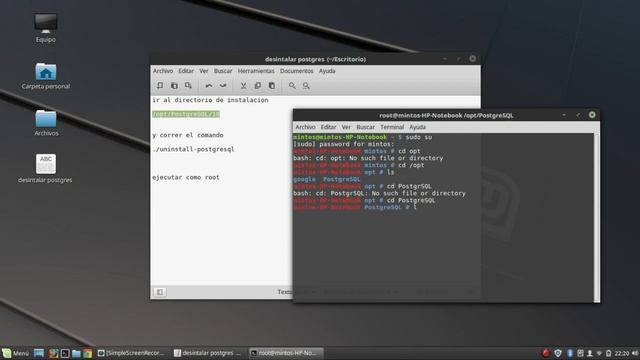640x360 pixels.
Task: Open Buscar menu in terminal window
Action: [x=365, y=127]
